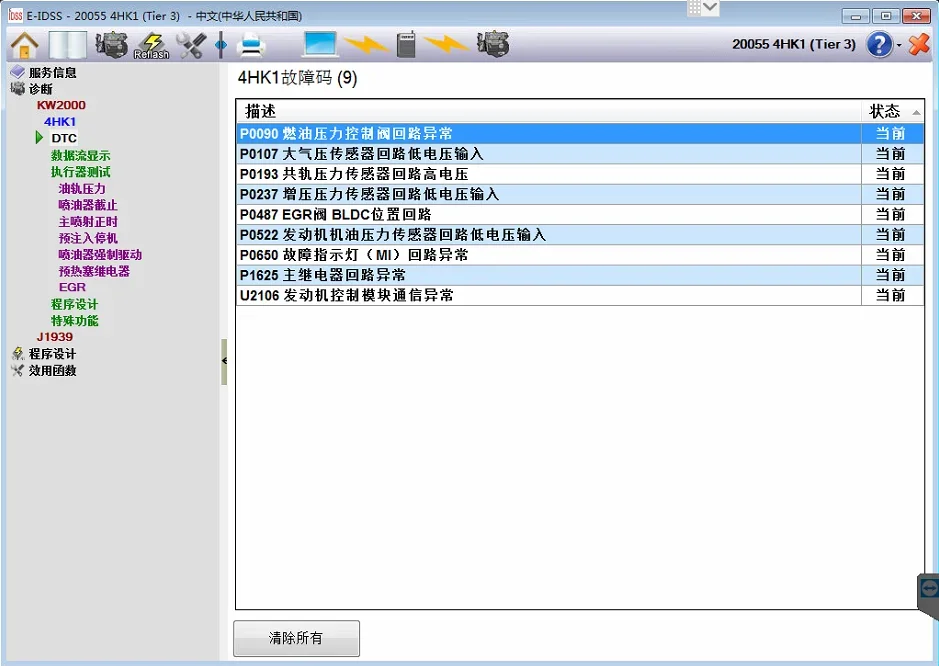Select the 喷油器截止 test
The image size is (939, 666).
88,205
